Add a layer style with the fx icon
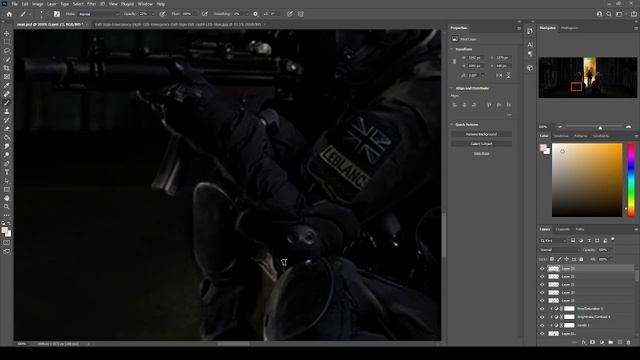Image resolution: width=640 pixels, height=360 pixels. 584,342
